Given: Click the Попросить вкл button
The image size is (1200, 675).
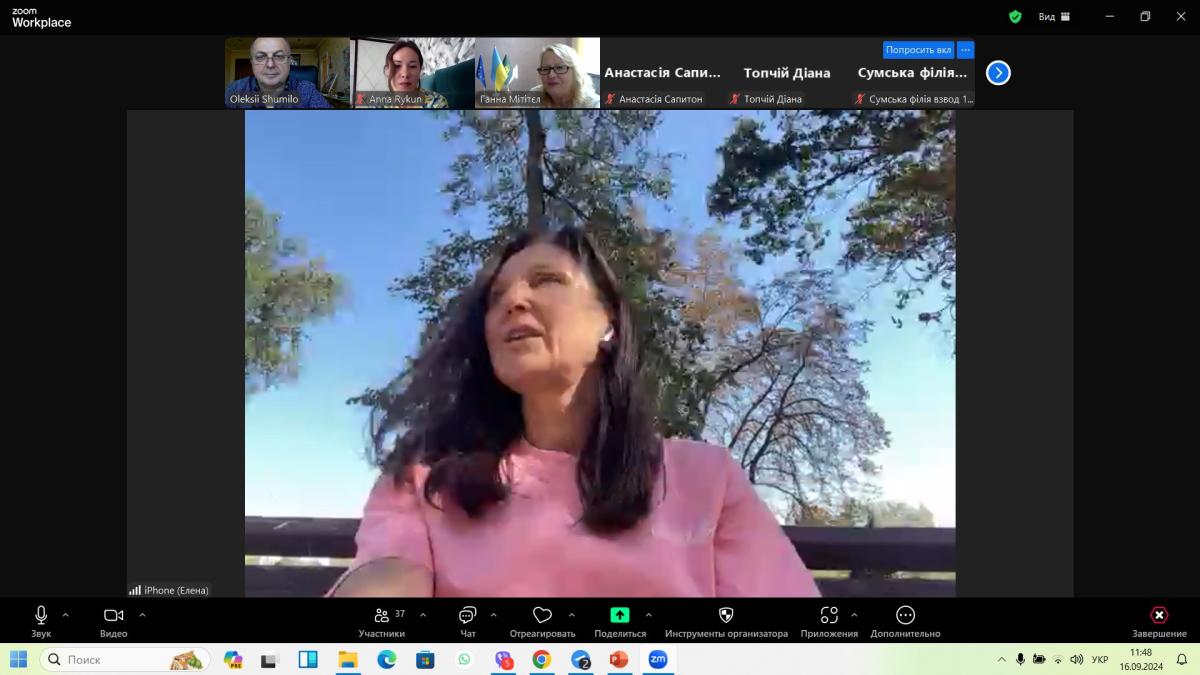Looking at the screenshot, I should click(917, 50).
